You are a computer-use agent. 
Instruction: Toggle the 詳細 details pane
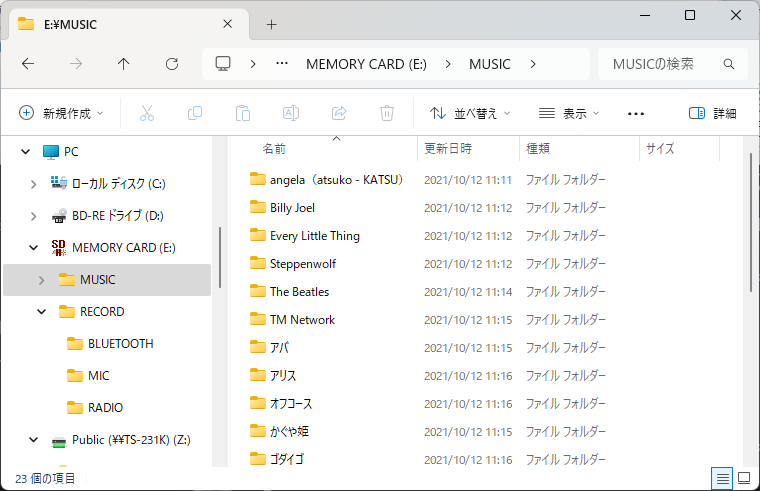tap(712, 113)
